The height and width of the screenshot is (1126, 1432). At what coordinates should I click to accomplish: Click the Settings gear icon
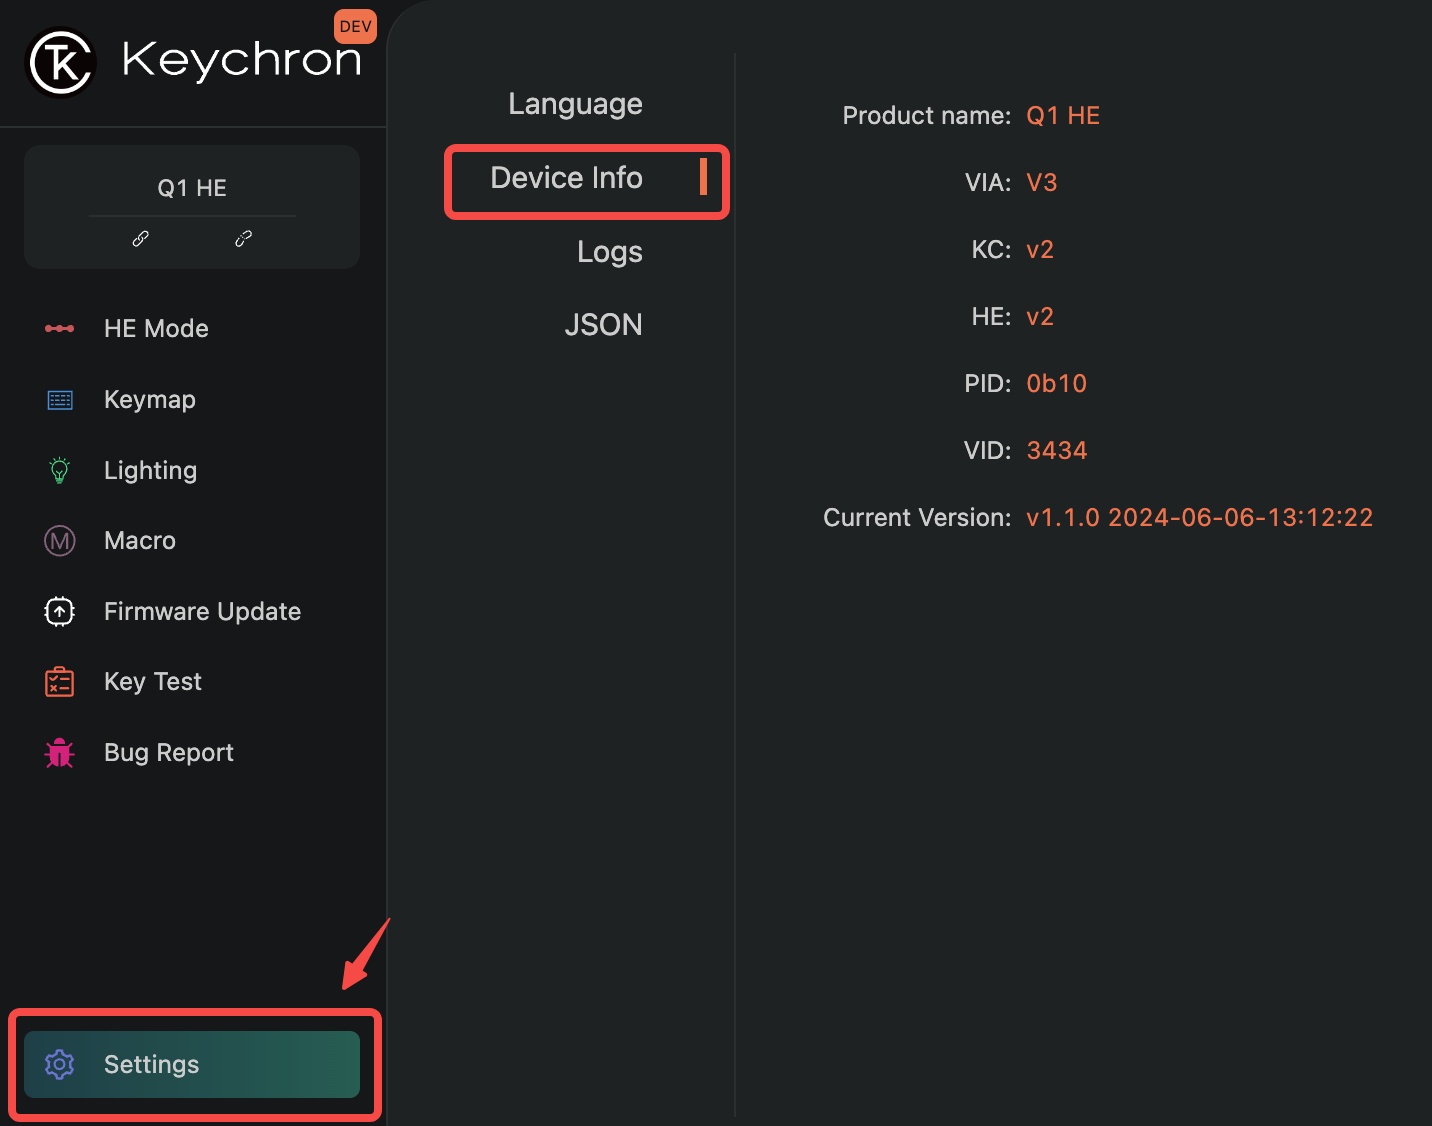tap(60, 1065)
